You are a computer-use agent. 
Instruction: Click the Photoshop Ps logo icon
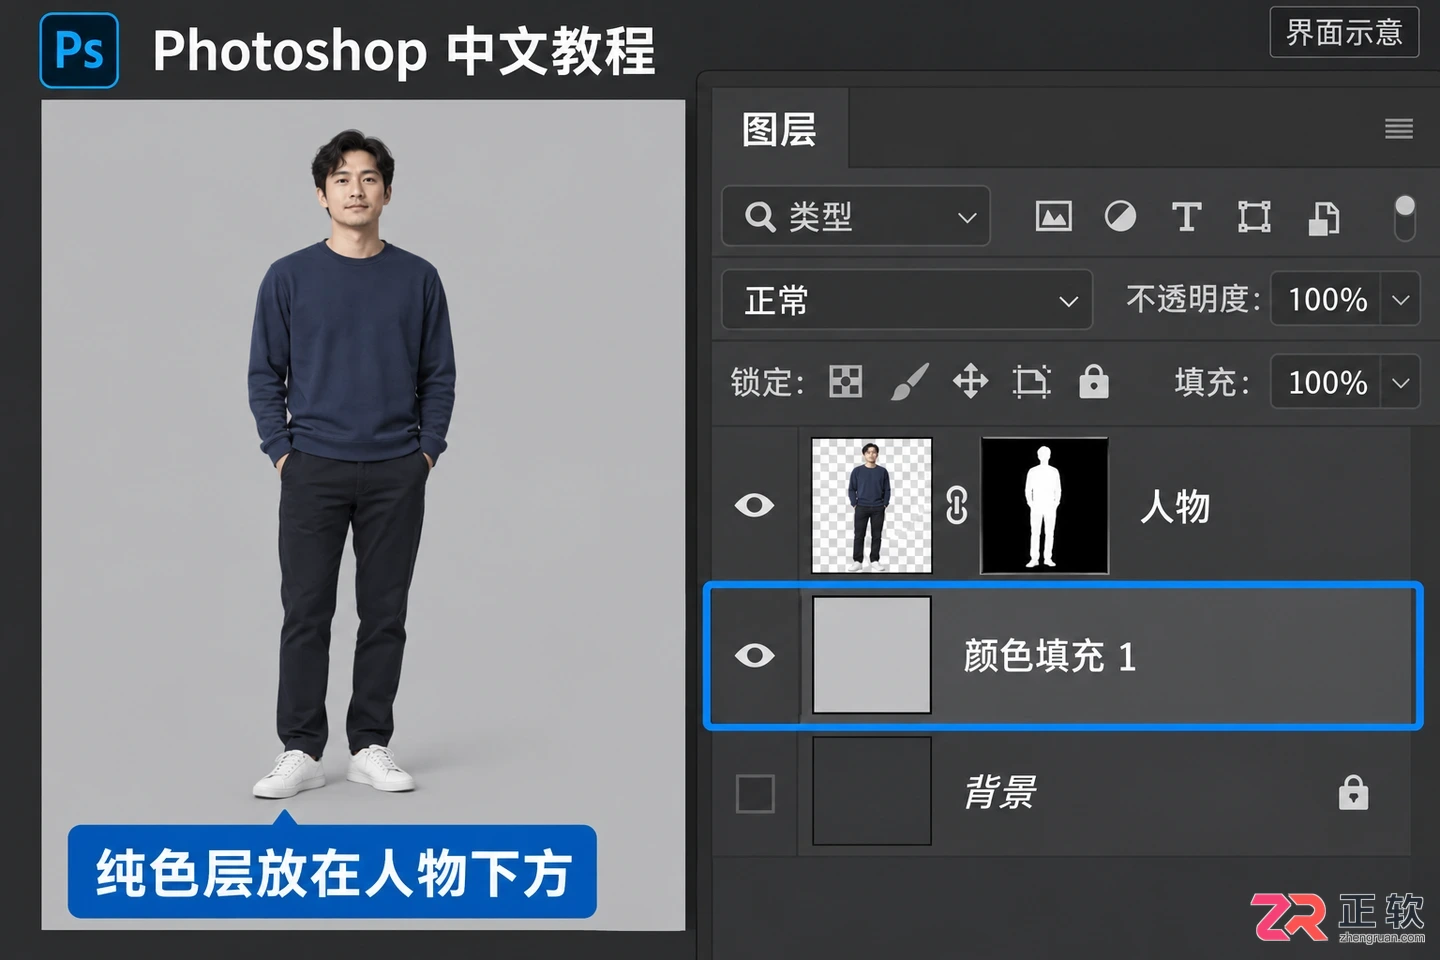pyautogui.click(x=79, y=50)
